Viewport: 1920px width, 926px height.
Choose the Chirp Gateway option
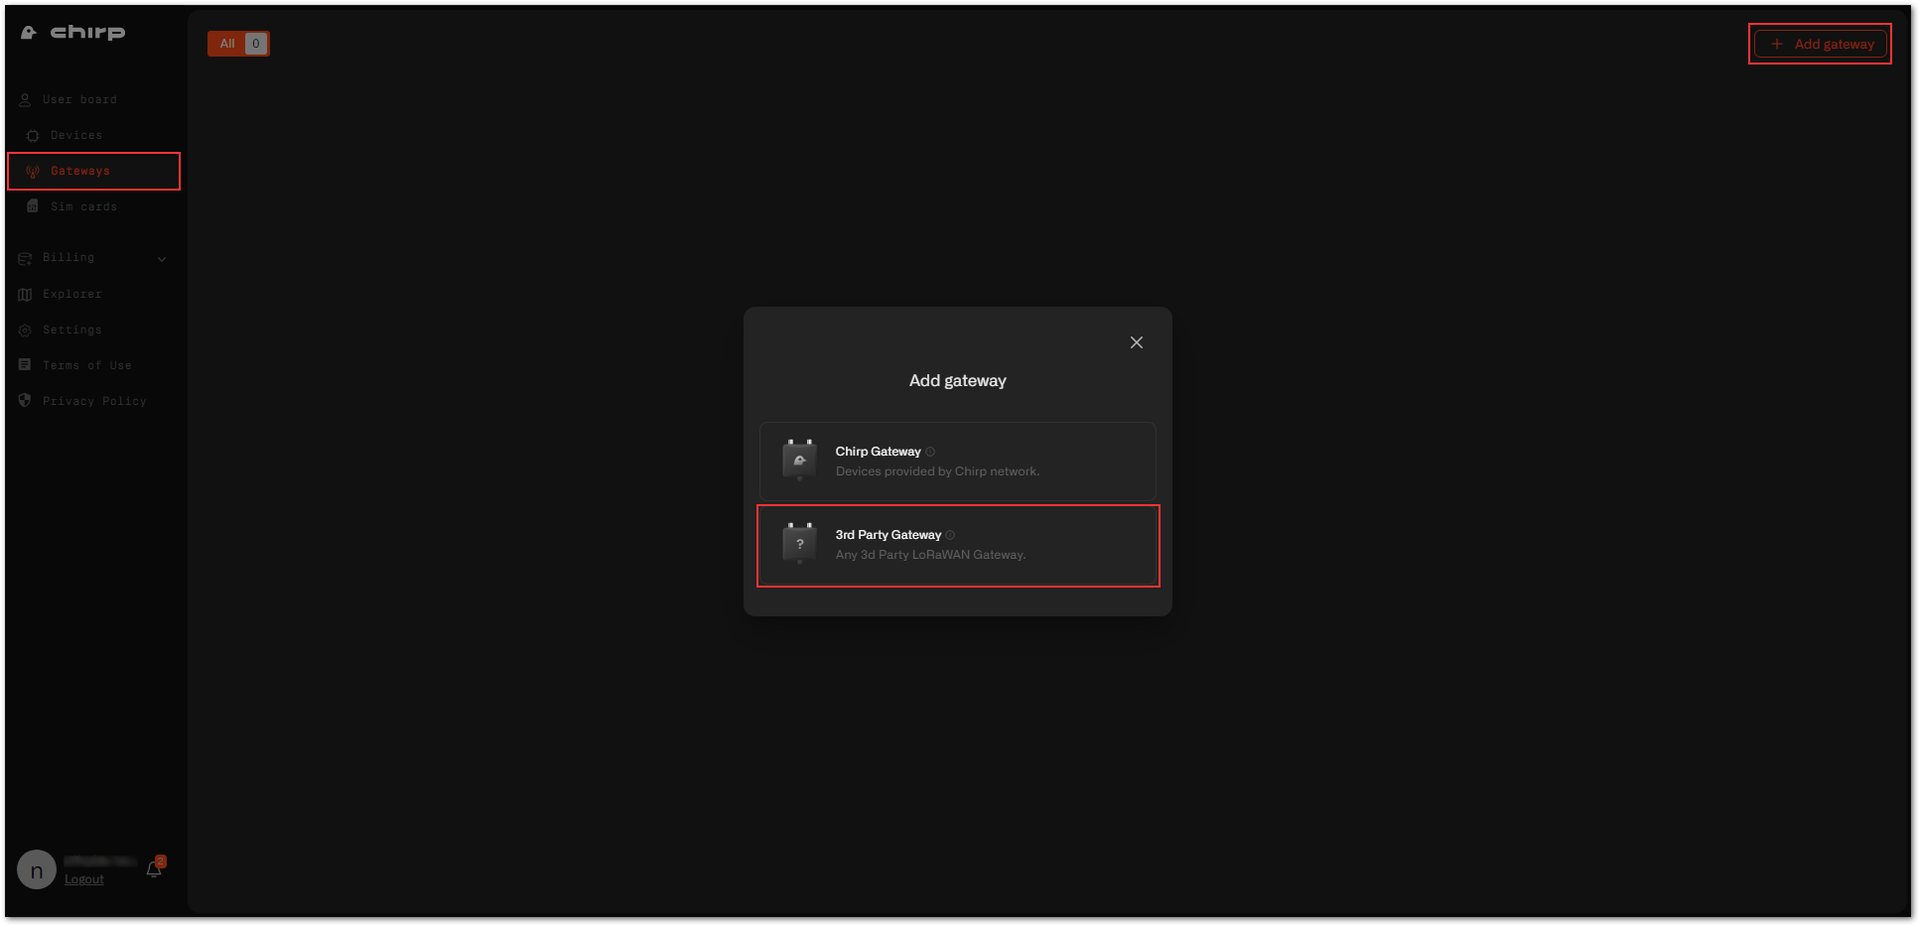[x=958, y=461]
